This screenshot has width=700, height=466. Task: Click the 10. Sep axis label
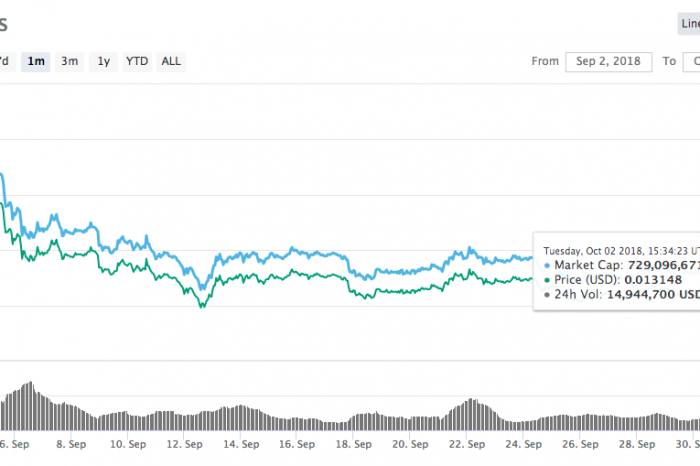[128, 444]
